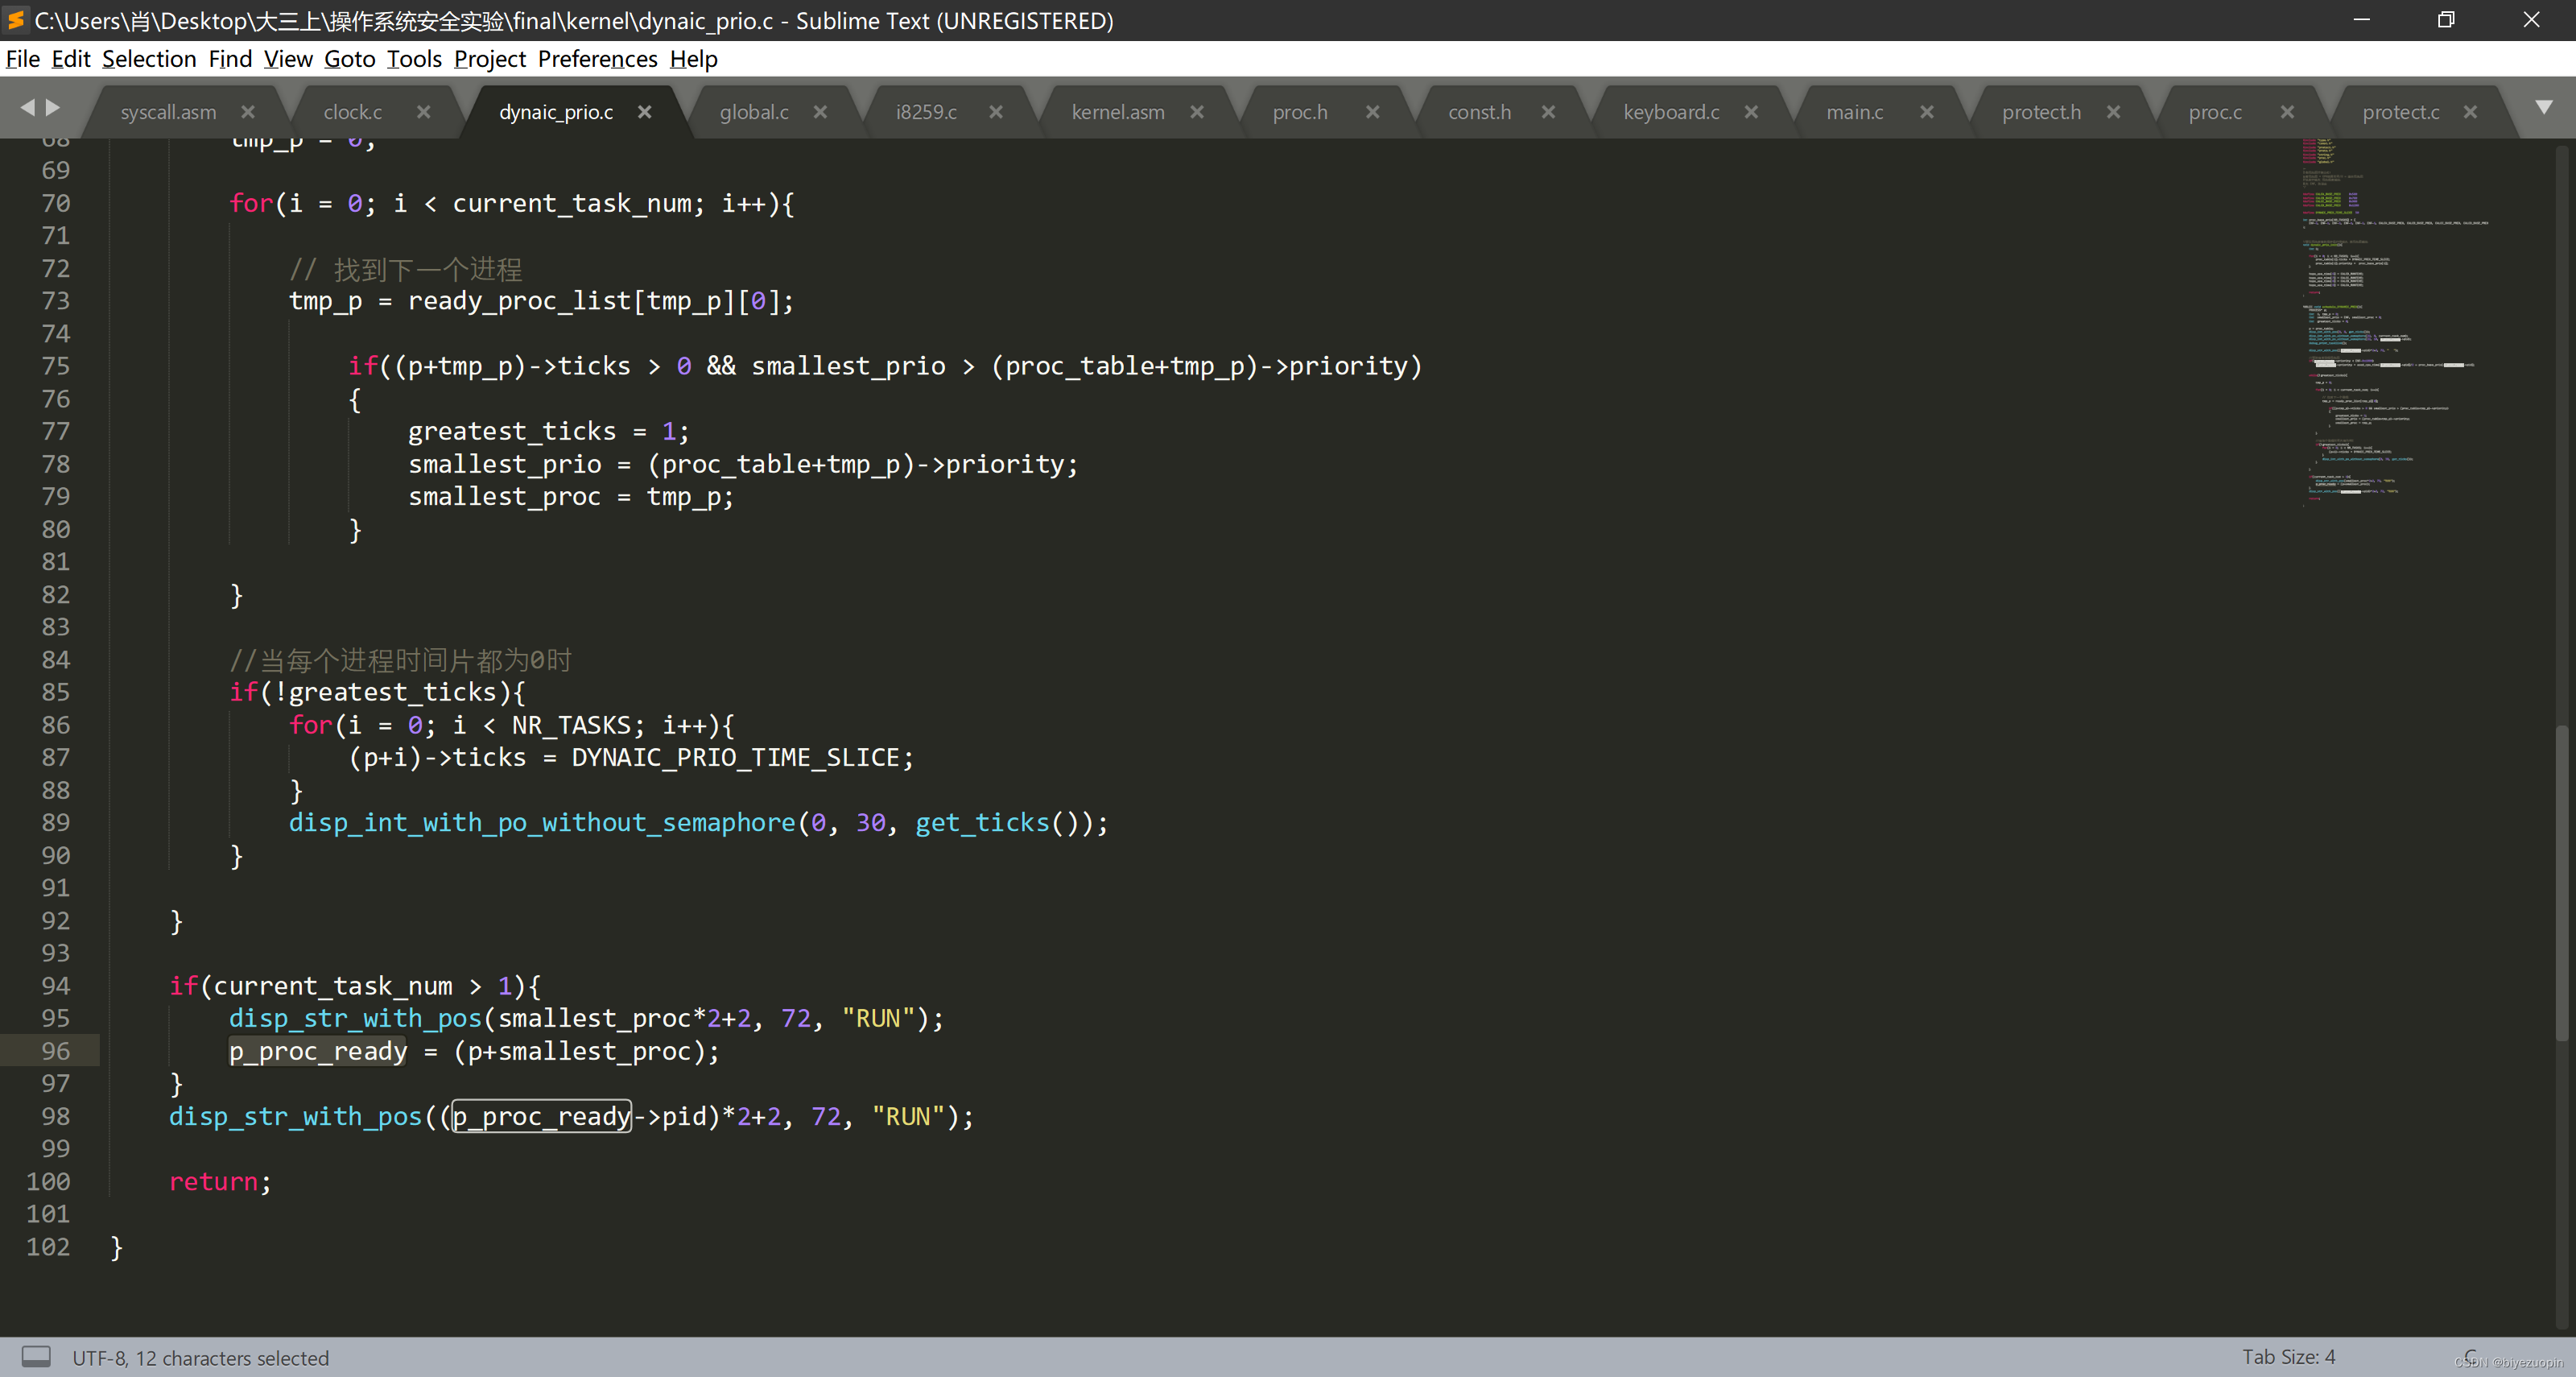Open the Goto menu

350,59
